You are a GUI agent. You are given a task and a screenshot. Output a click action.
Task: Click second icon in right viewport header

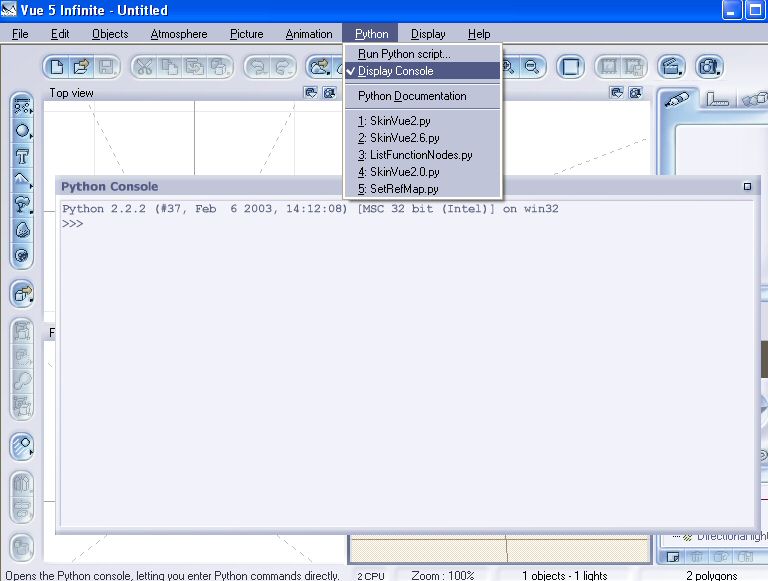(635, 93)
